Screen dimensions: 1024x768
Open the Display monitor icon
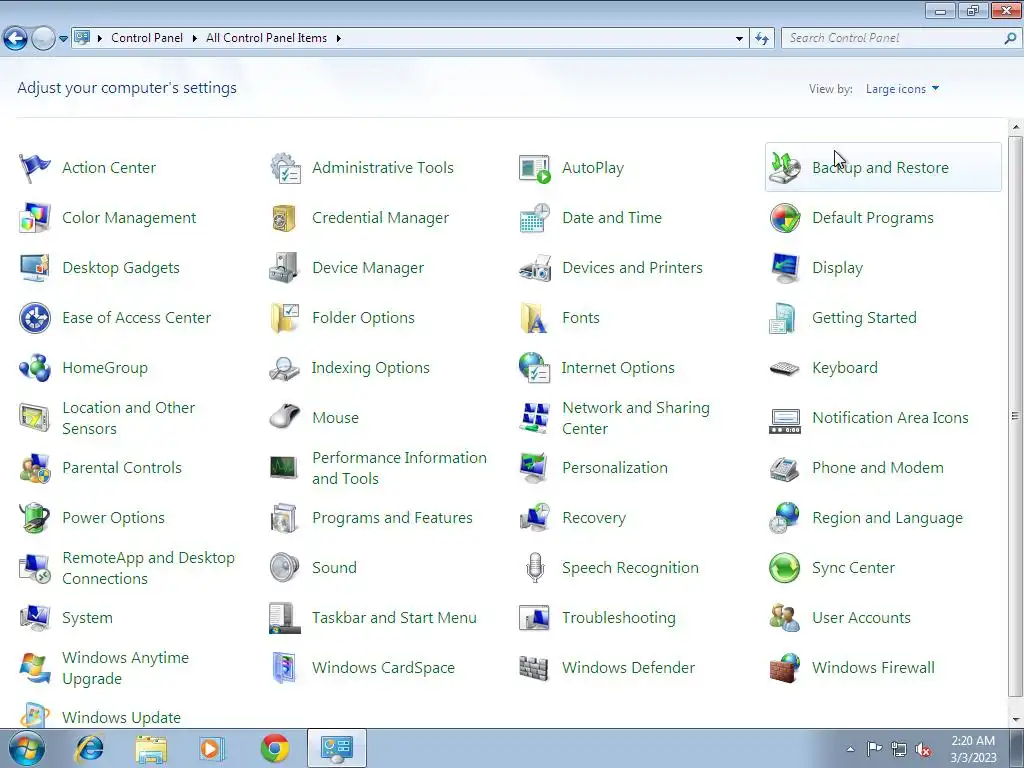tap(784, 268)
